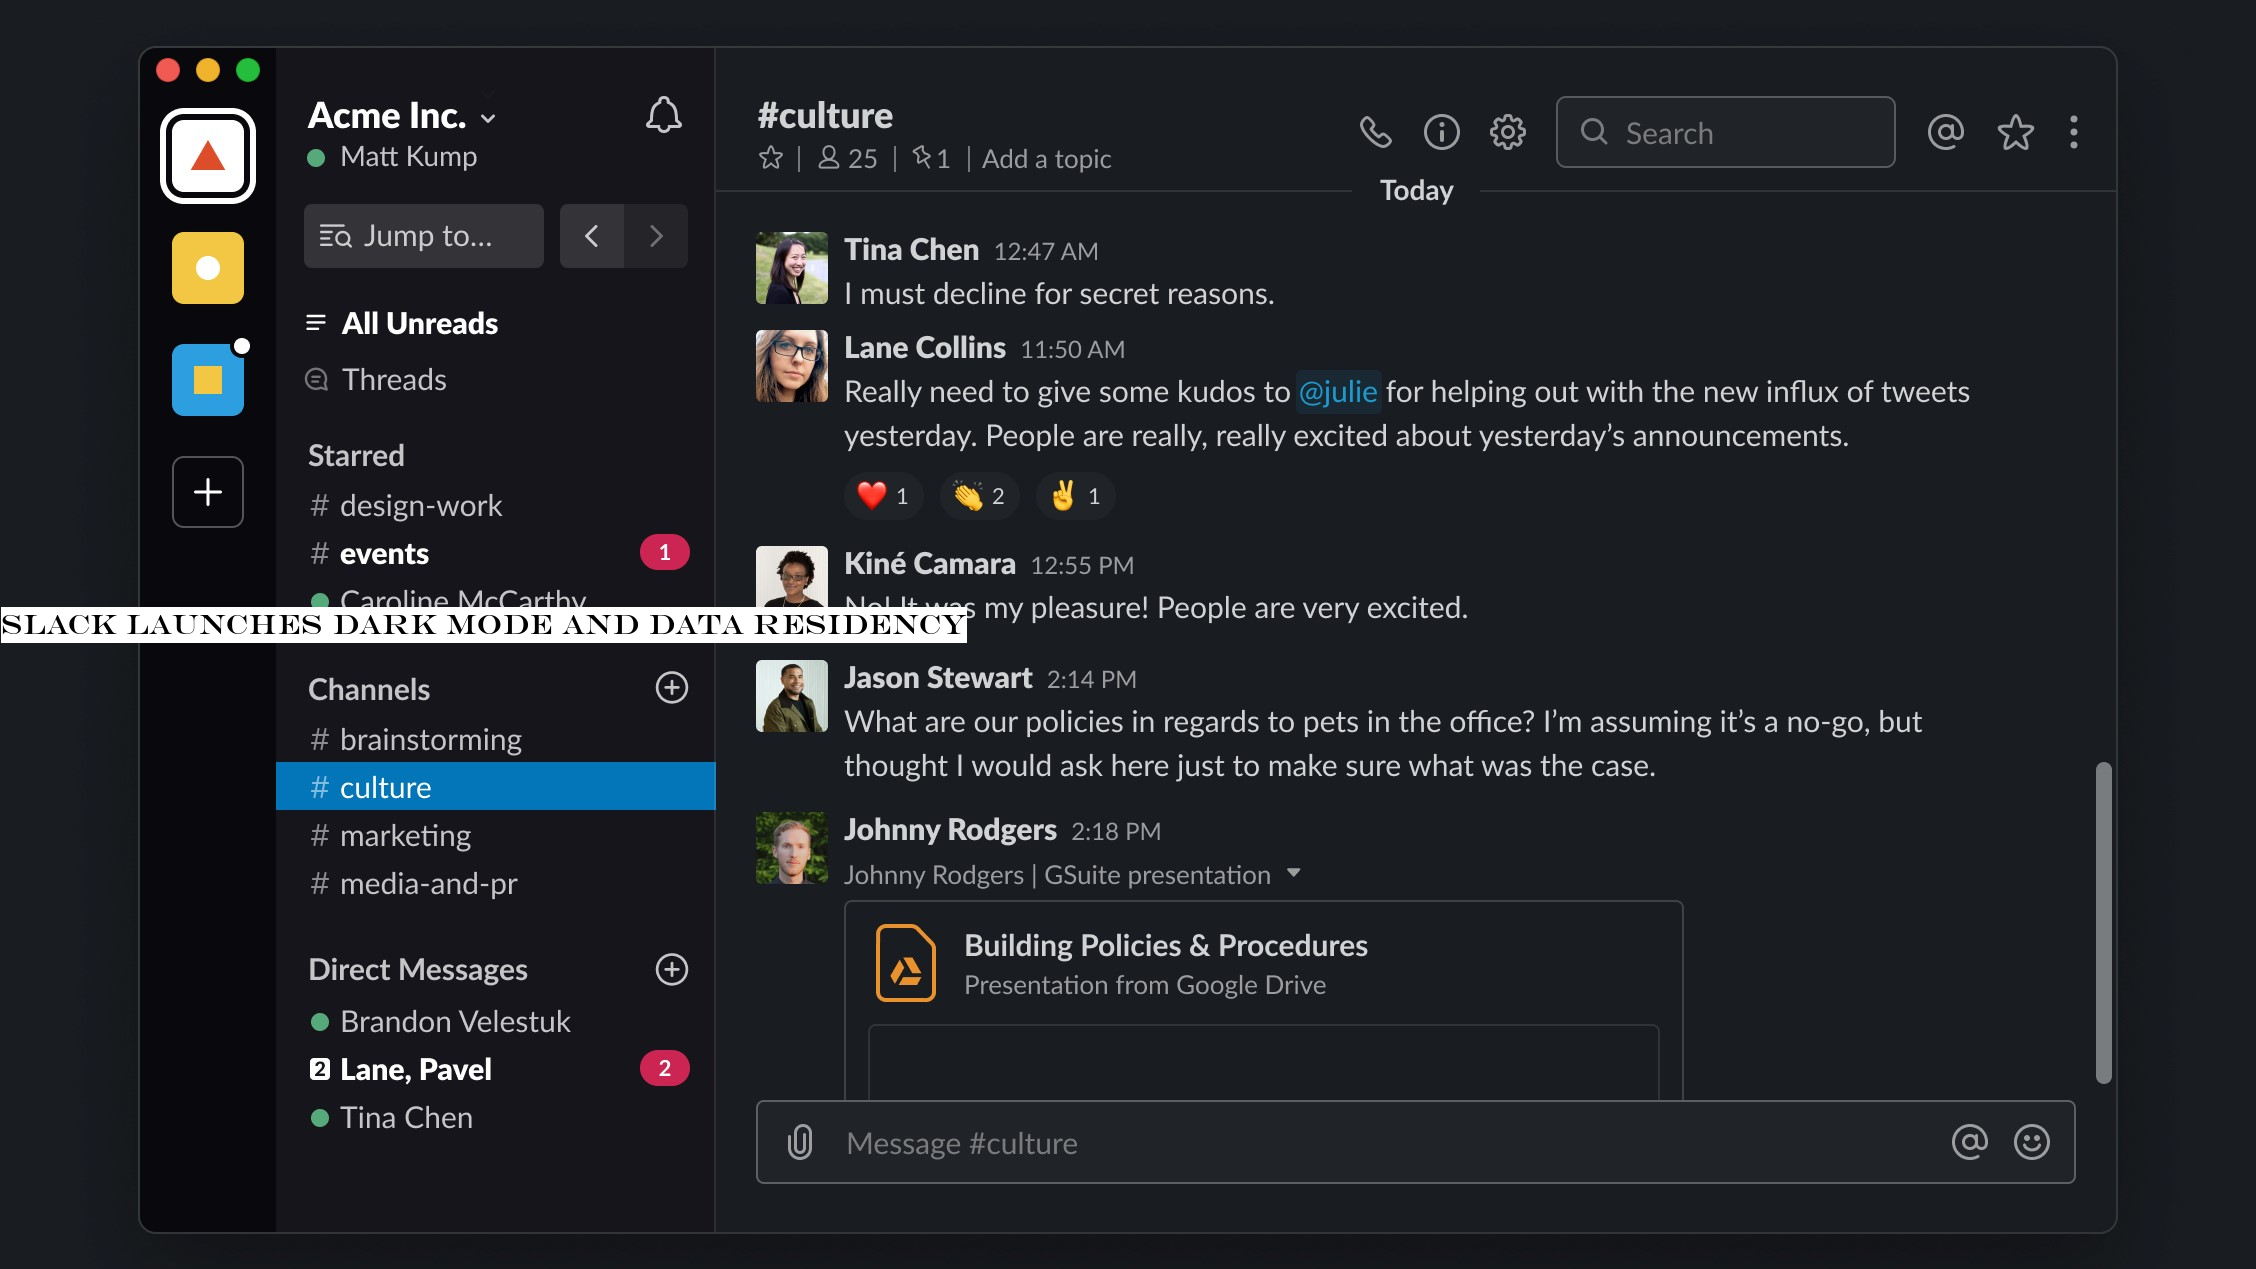2256x1269 pixels.
Task: Open Tina Chen's avatar in message list
Action: (x=792, y=268)
